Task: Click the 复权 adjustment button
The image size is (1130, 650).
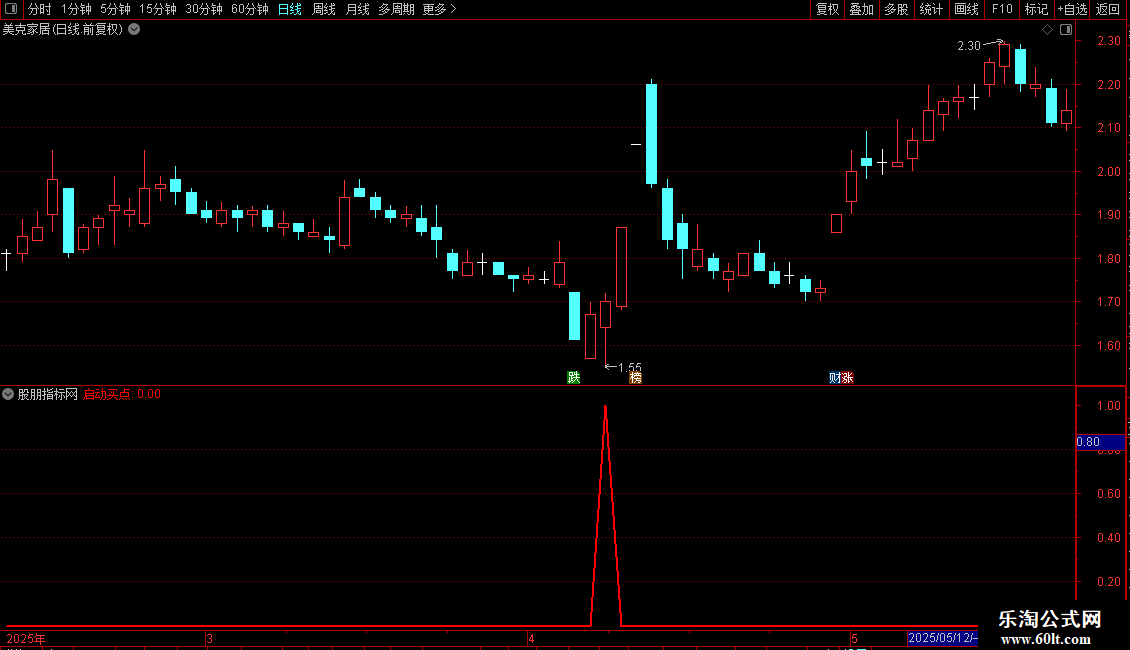Action: point(827,9)
